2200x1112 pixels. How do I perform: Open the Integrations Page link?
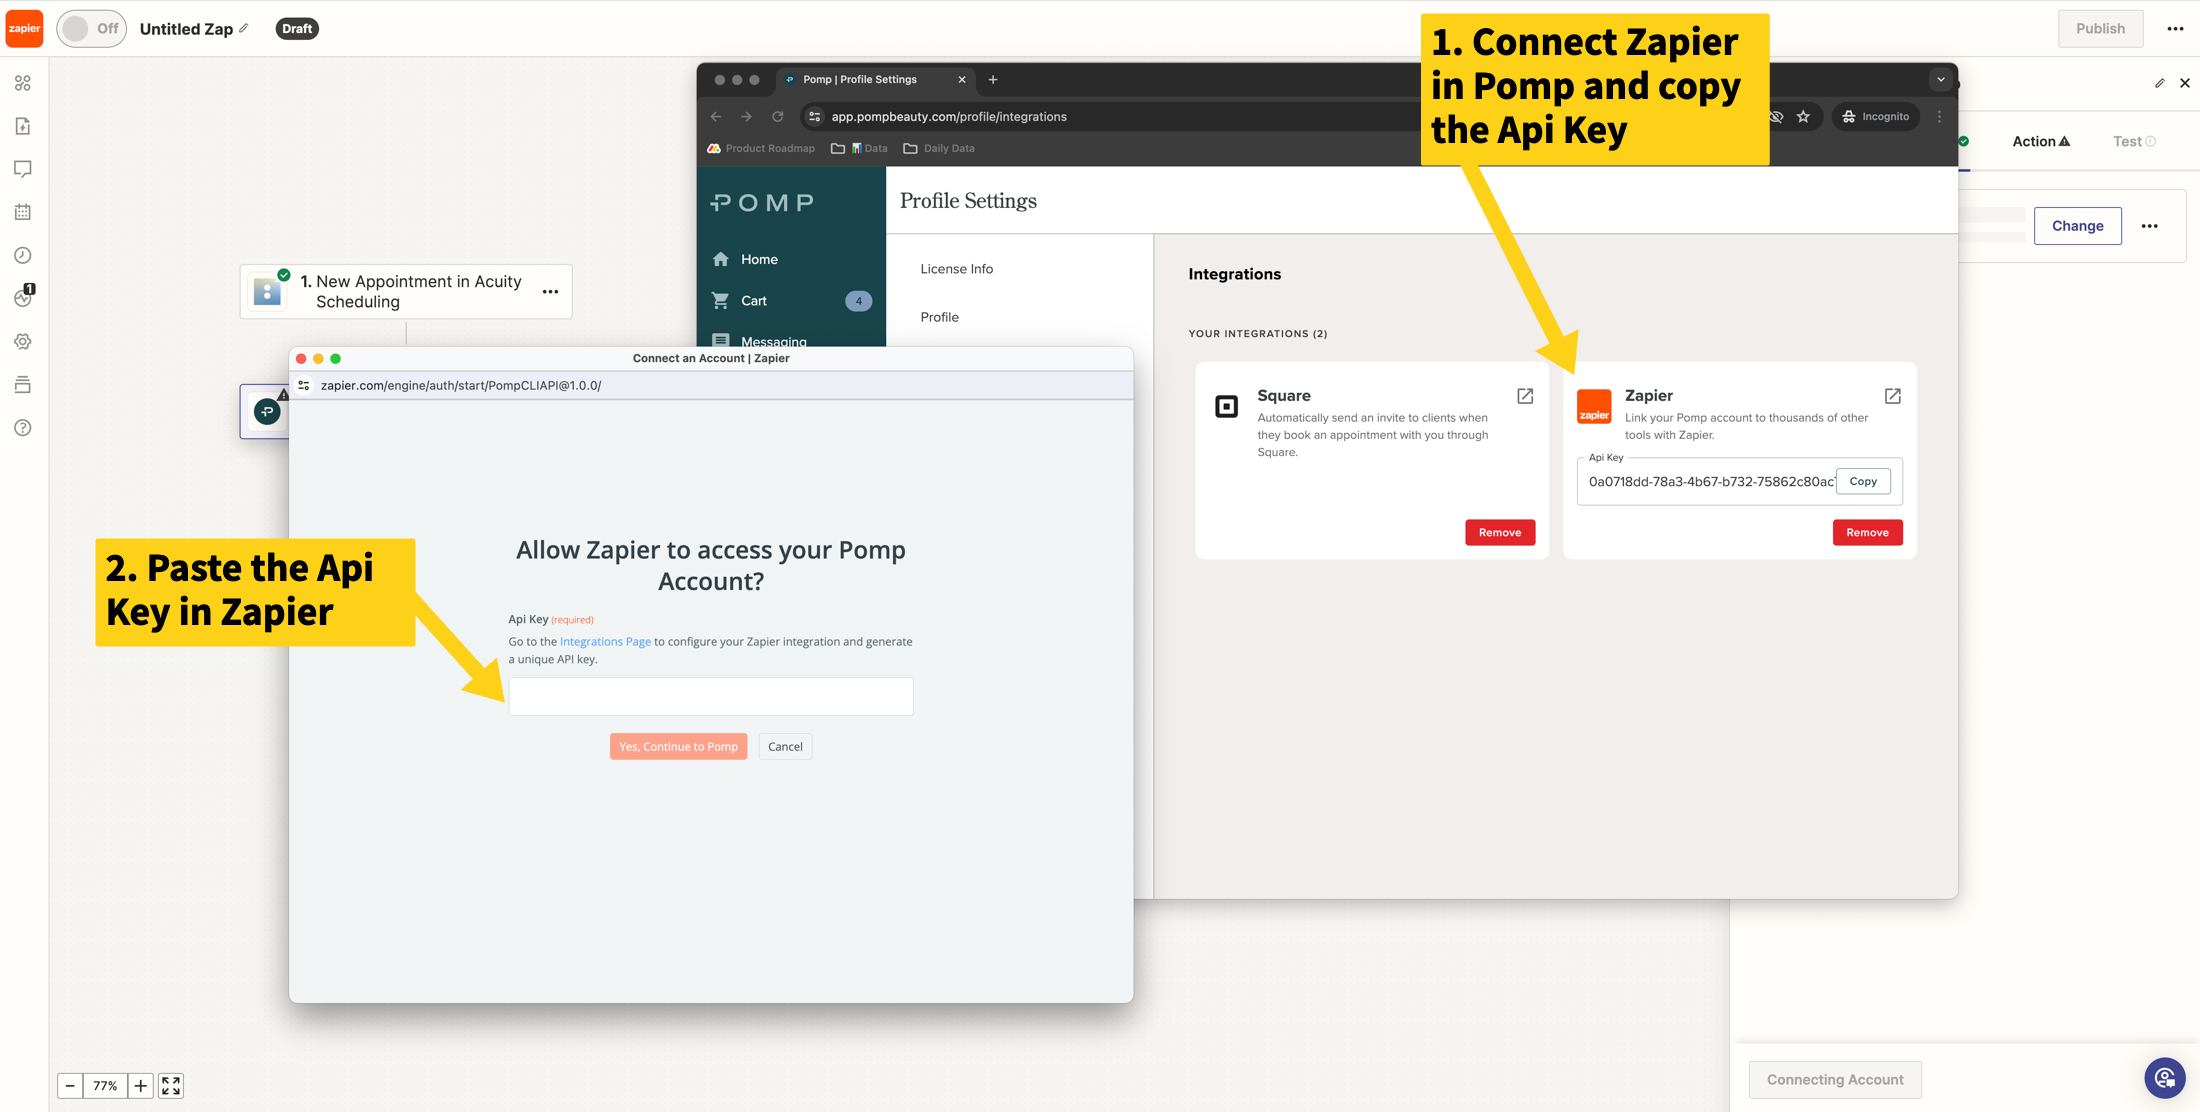(605, 641)
